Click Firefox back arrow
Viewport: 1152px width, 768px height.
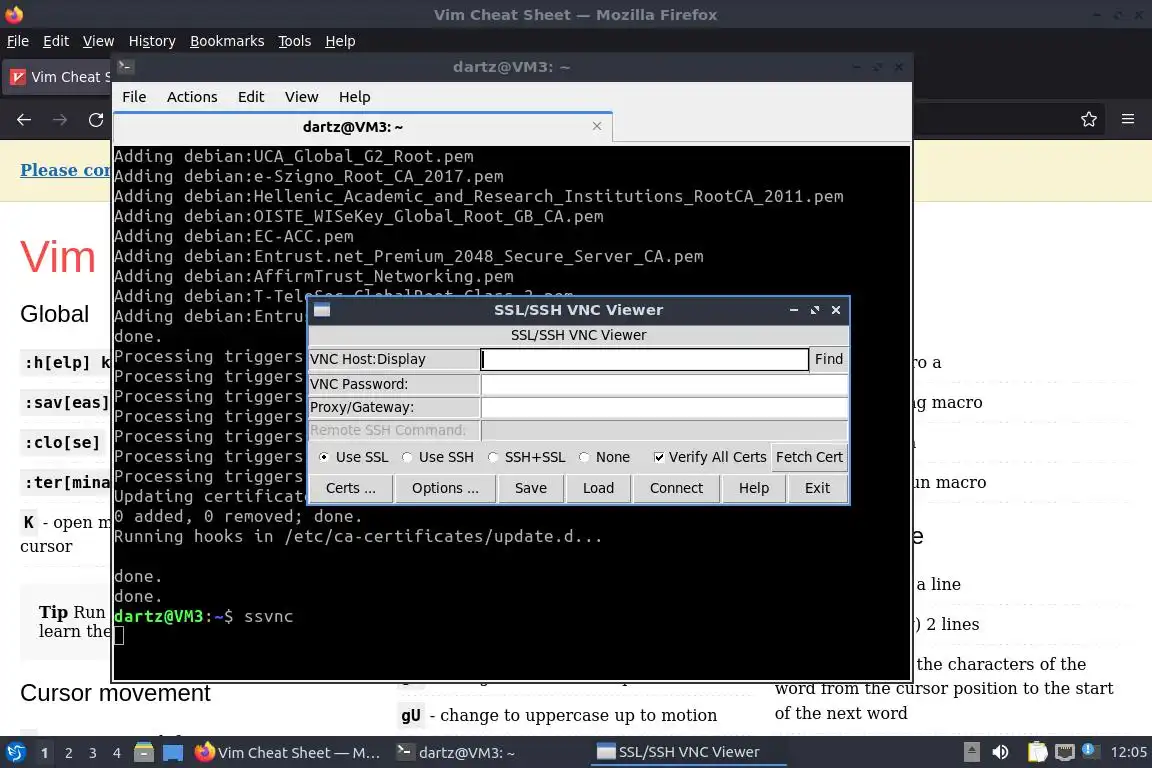click(24, 119)
